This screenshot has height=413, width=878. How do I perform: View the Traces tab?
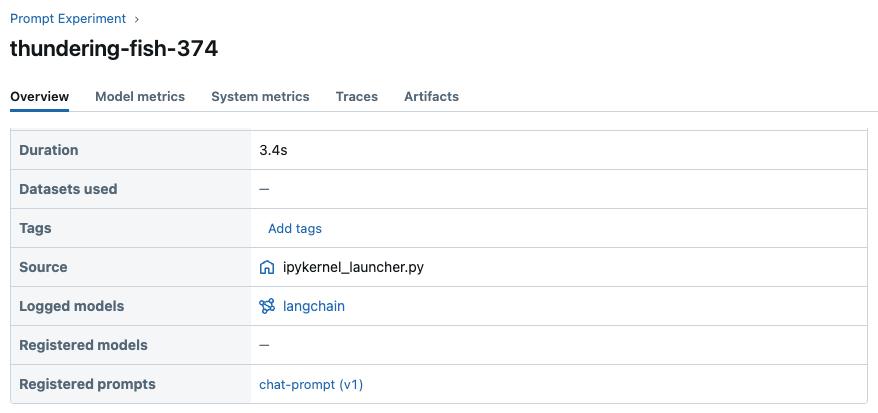(357, 97)
